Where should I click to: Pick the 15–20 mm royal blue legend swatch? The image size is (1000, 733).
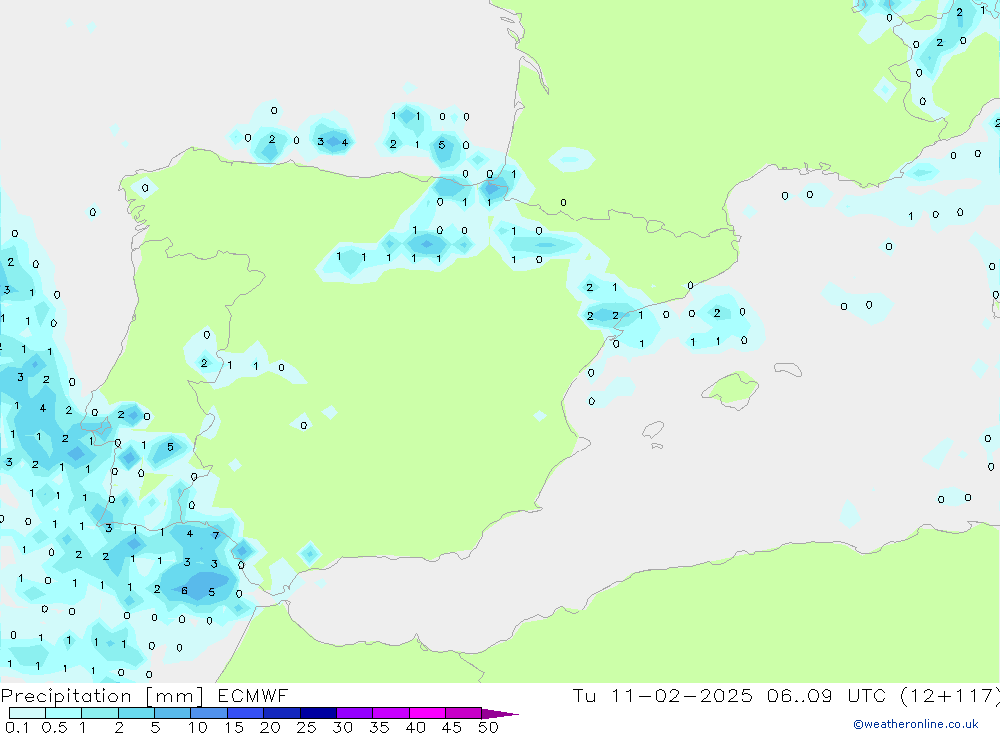pyautogui.click(x=245, y=713)
